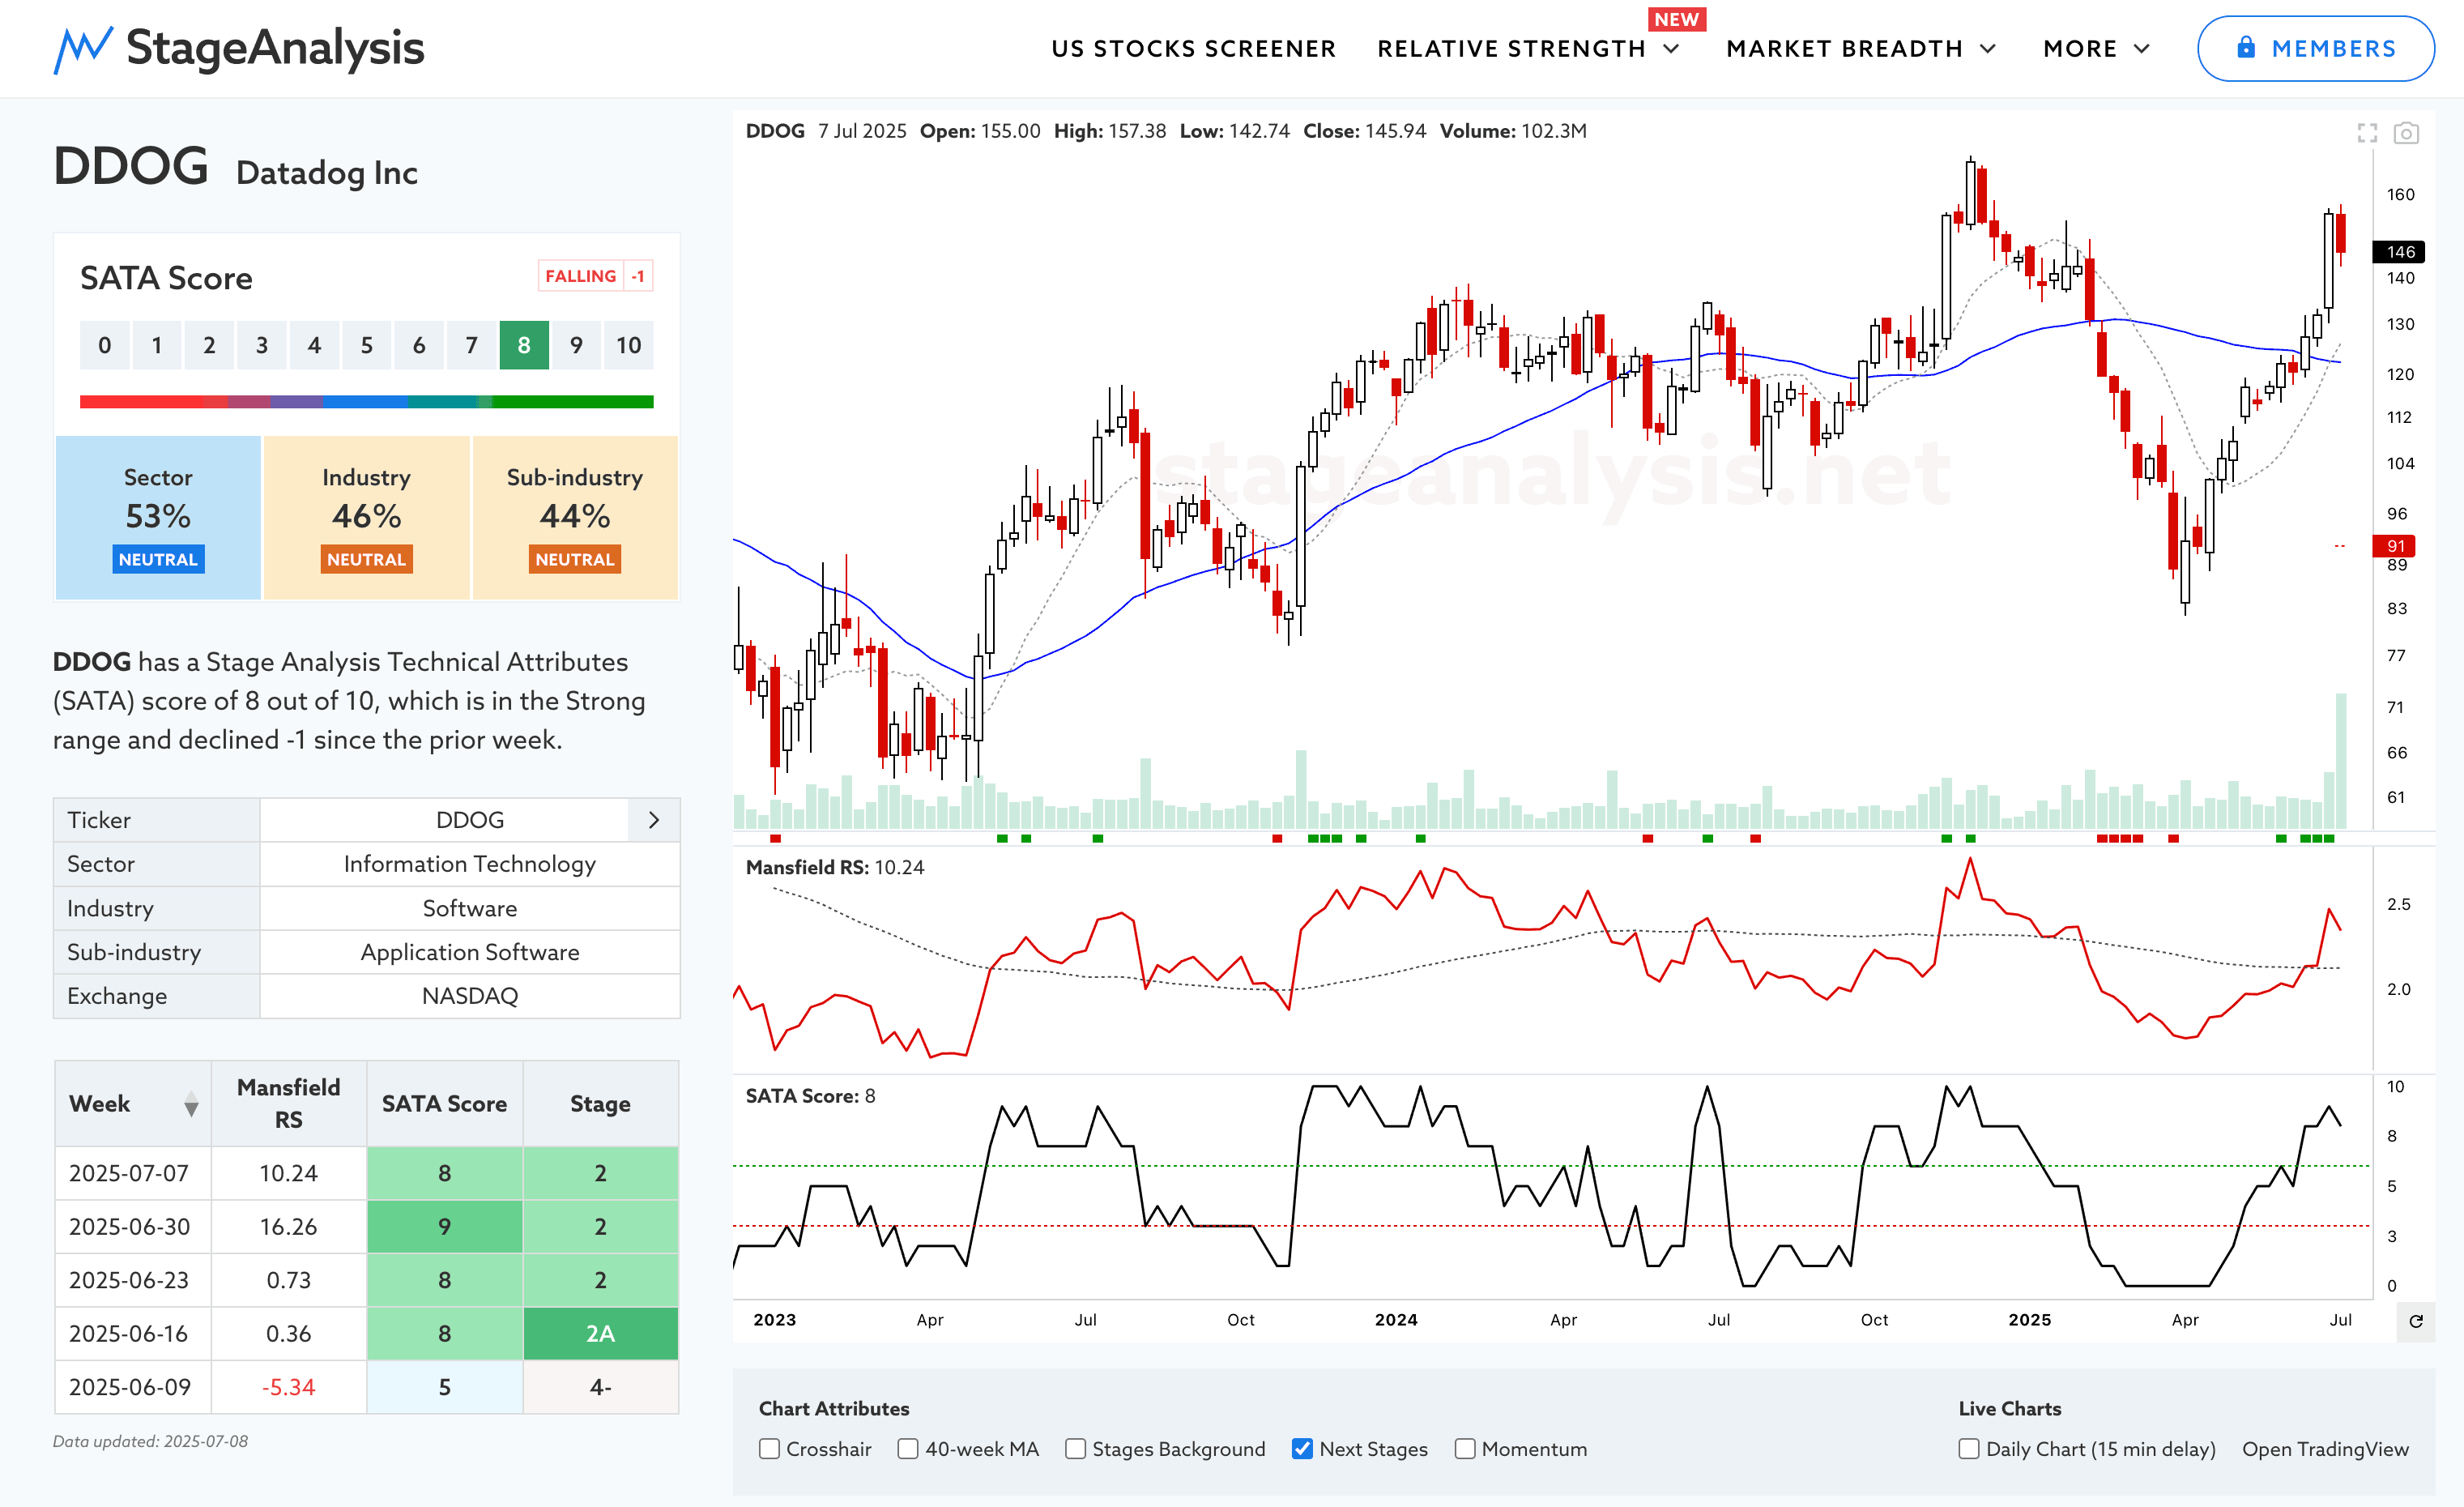Click the Software industry value

470,908
